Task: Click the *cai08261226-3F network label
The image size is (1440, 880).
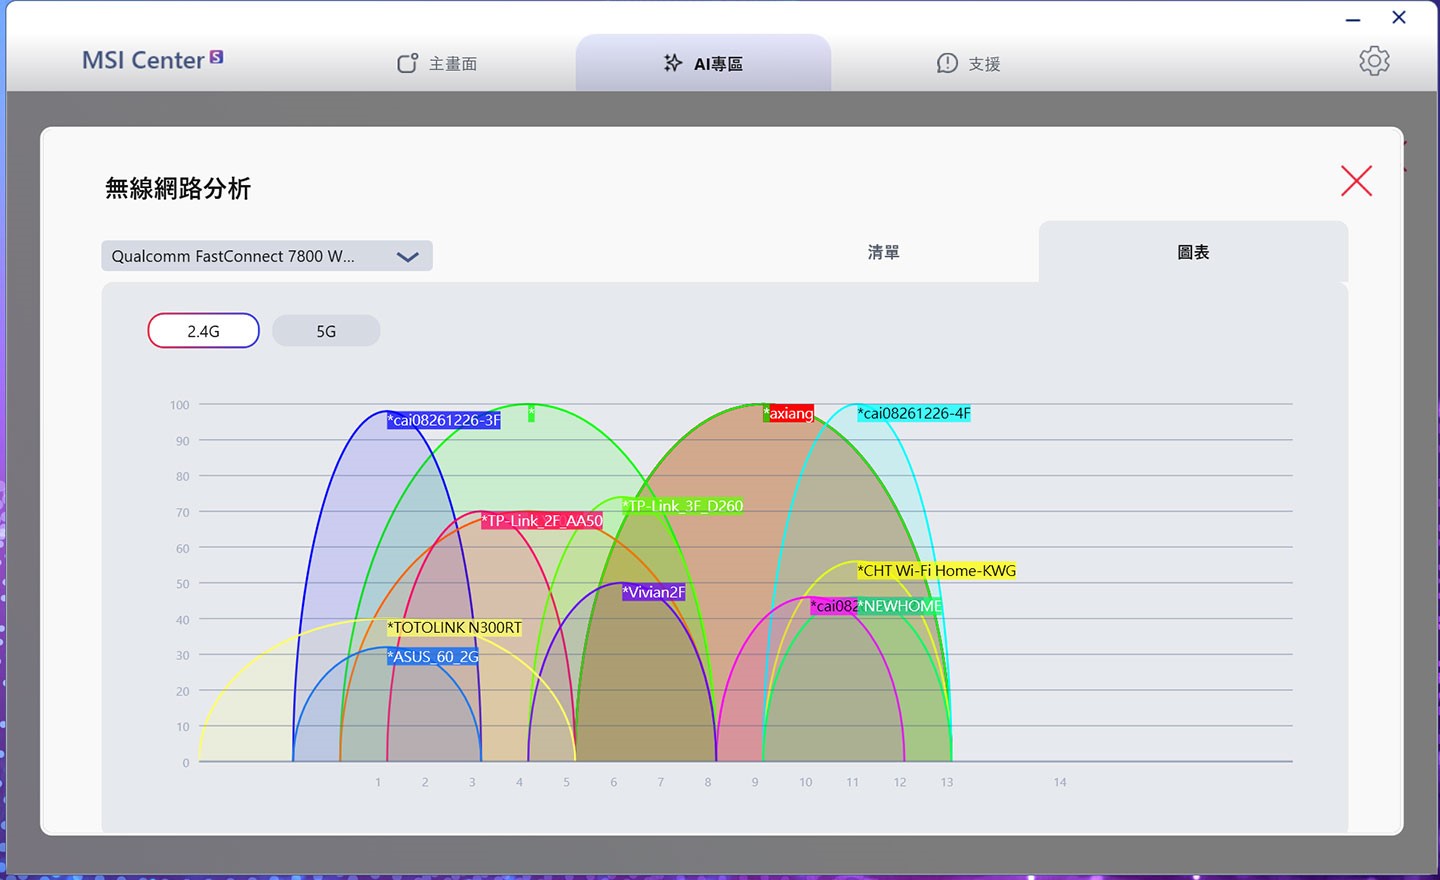Action: click(x=444, y=420)
